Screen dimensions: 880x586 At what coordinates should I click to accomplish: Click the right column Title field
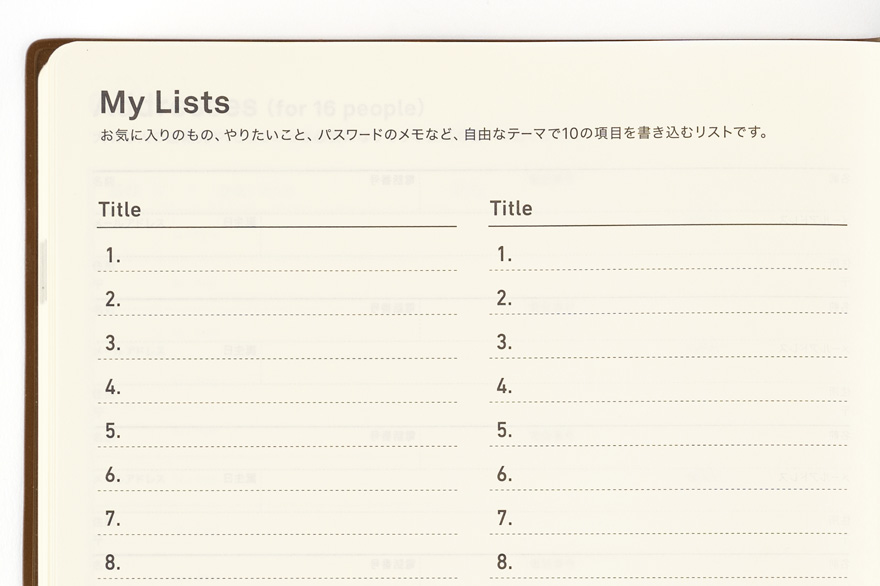[668, 209]
